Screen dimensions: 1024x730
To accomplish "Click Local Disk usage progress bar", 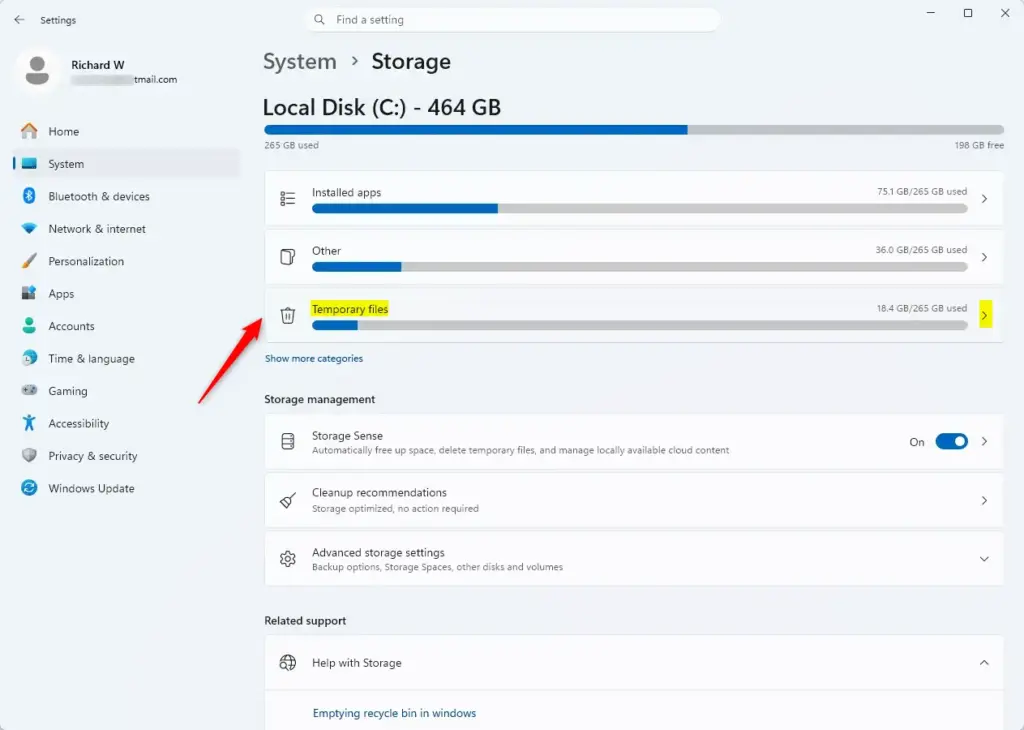I will 633,130.
